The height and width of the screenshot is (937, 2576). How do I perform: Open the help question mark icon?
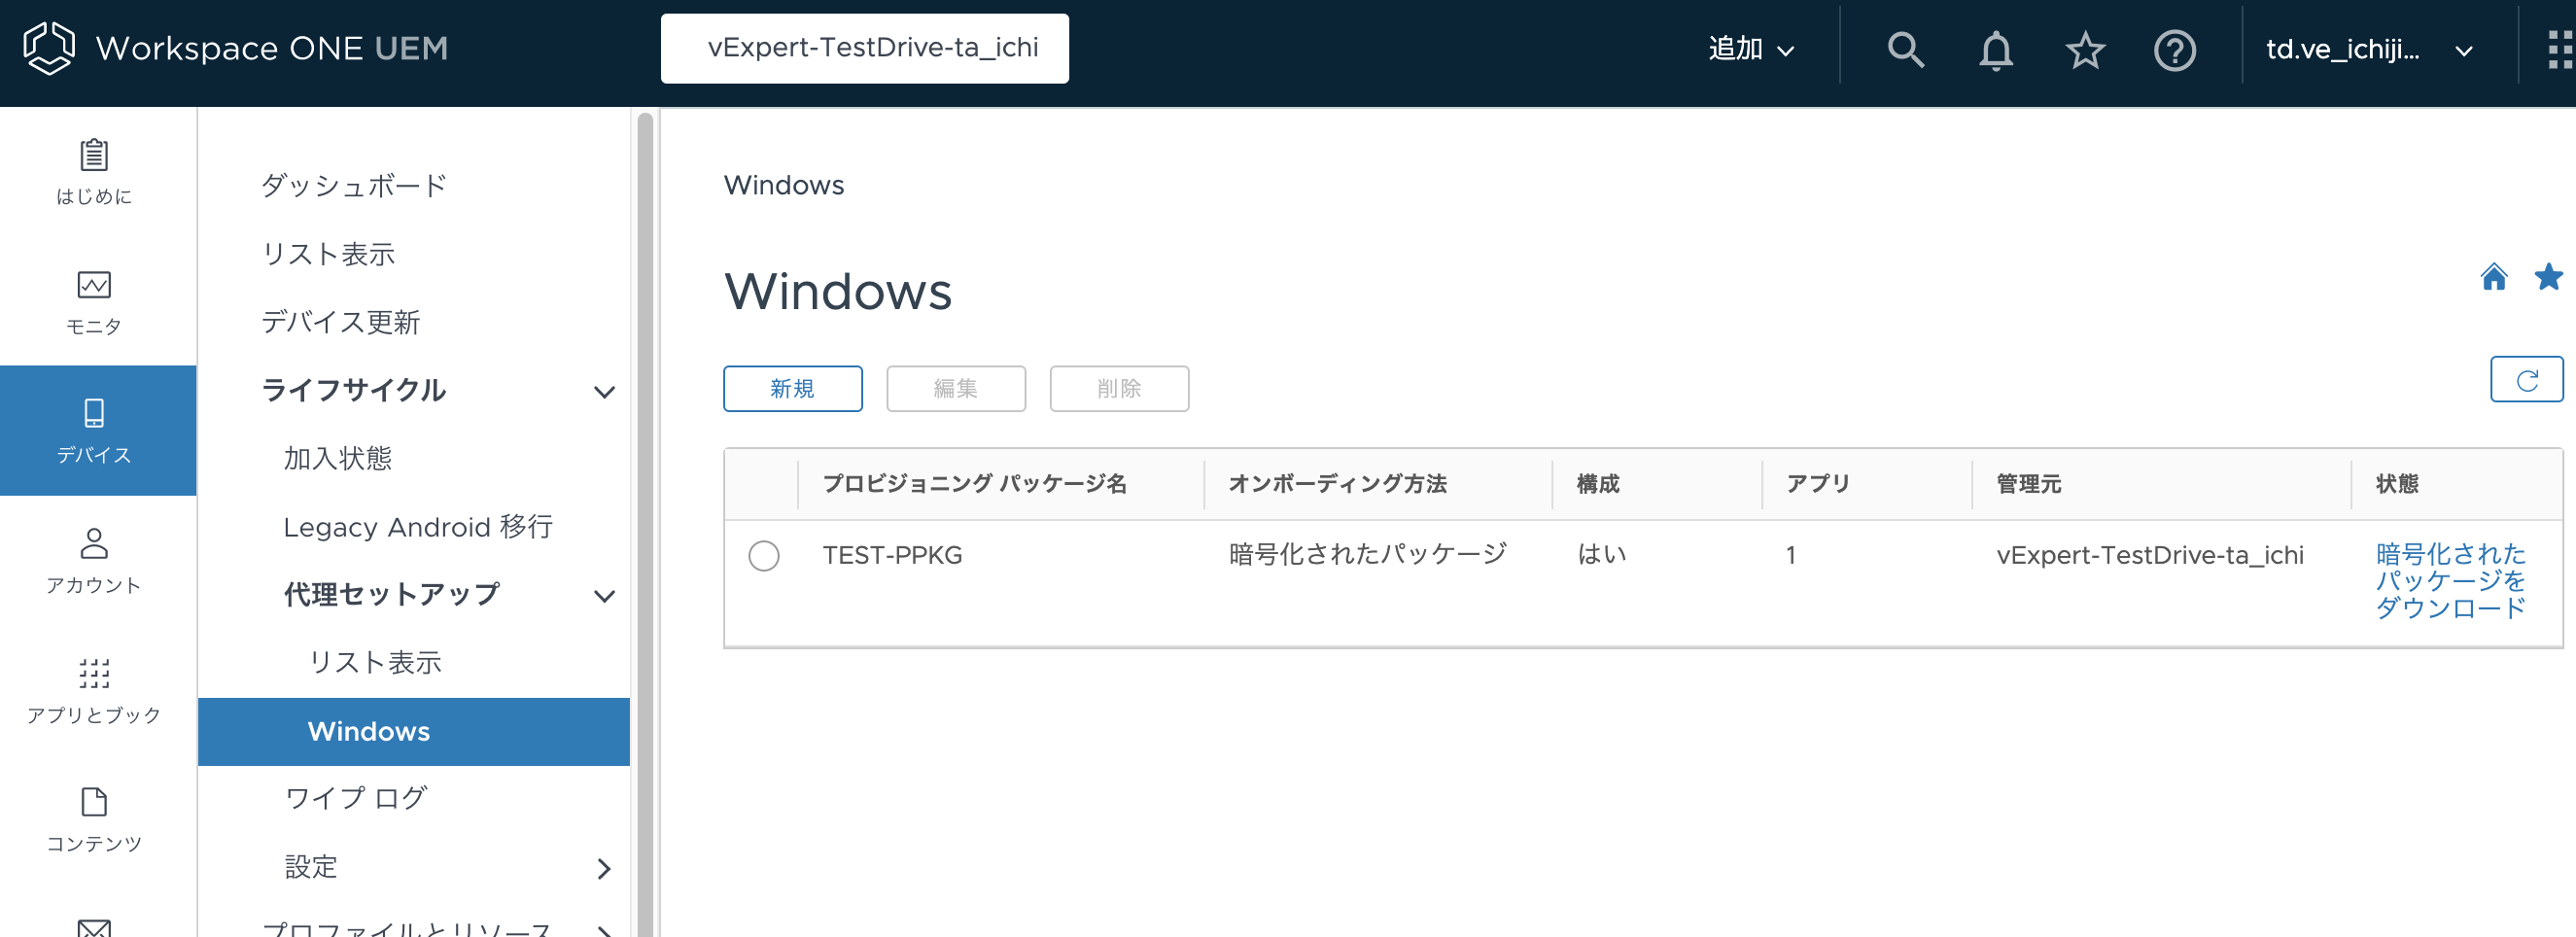pyautogui.click(x=2175, y=48)
